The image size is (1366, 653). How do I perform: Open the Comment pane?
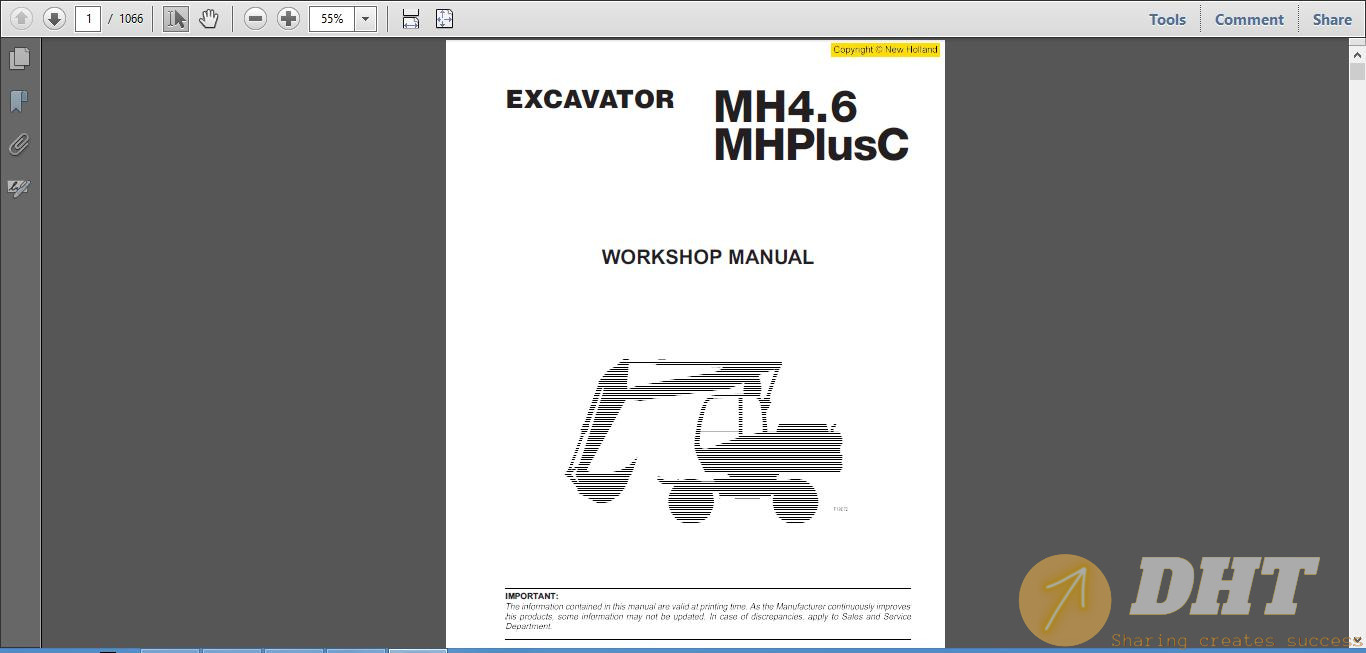[x=1249, y=19]
